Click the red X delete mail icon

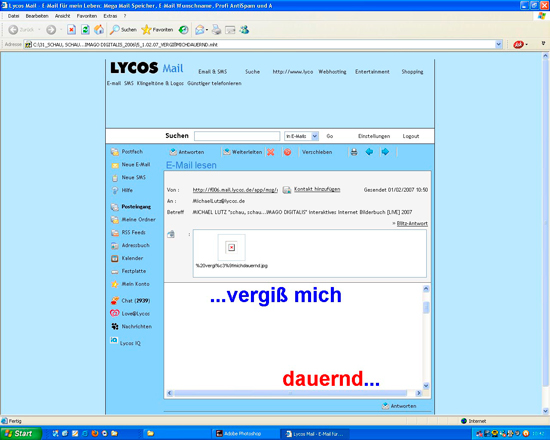point(270,152)
